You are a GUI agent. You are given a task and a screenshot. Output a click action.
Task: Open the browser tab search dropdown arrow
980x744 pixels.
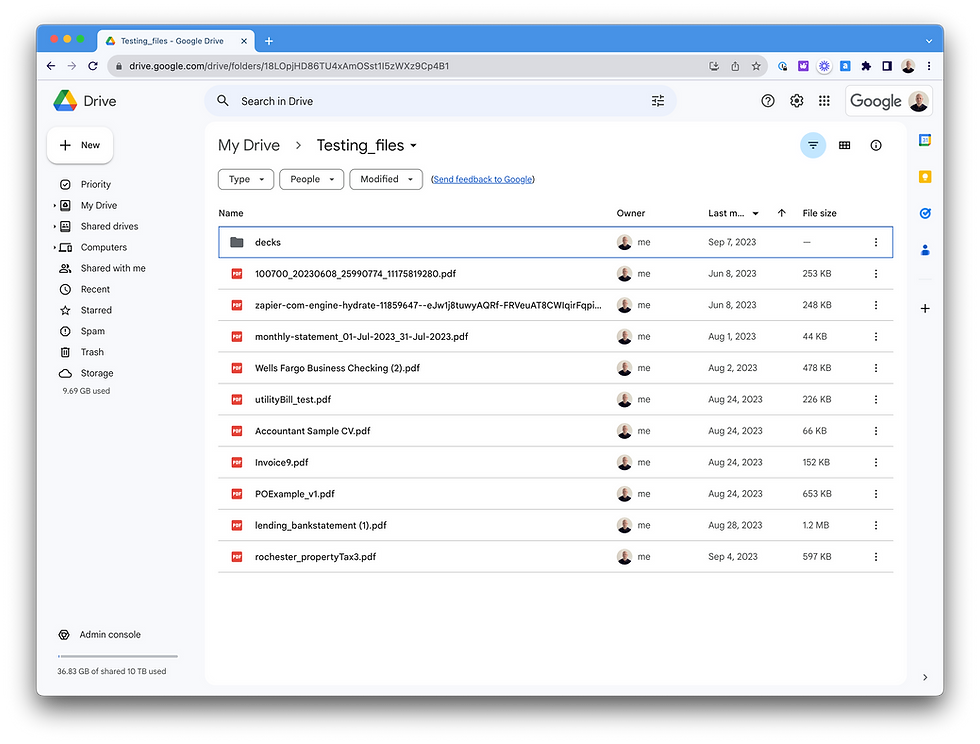click(929, 41)
